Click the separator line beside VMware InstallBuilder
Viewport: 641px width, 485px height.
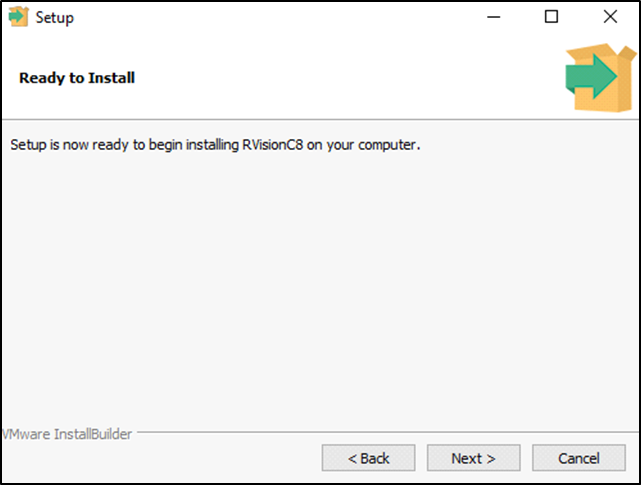tap(380, 434)
